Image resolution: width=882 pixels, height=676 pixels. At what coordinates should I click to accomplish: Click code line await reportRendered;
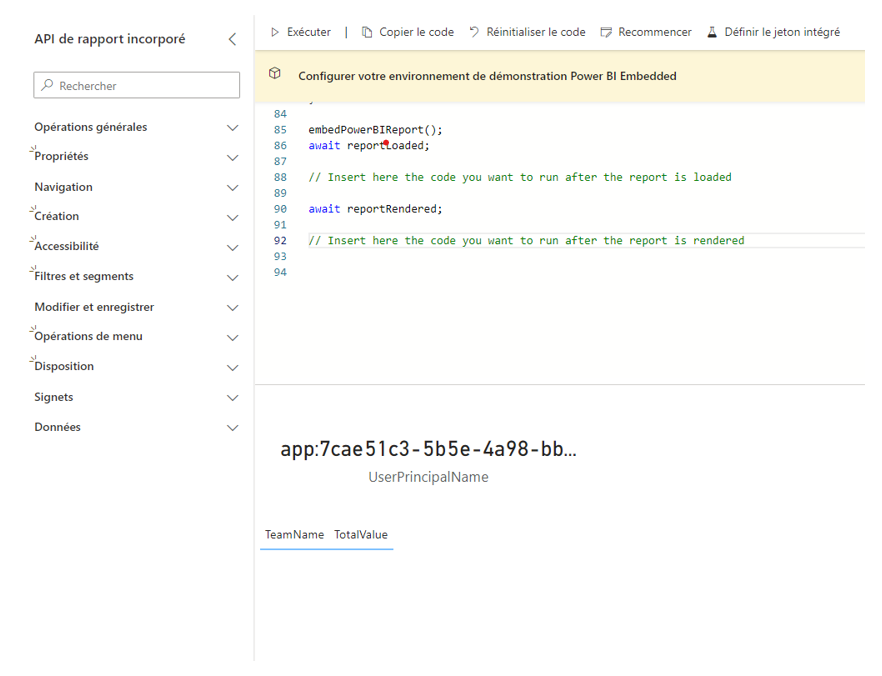(375, 209)
